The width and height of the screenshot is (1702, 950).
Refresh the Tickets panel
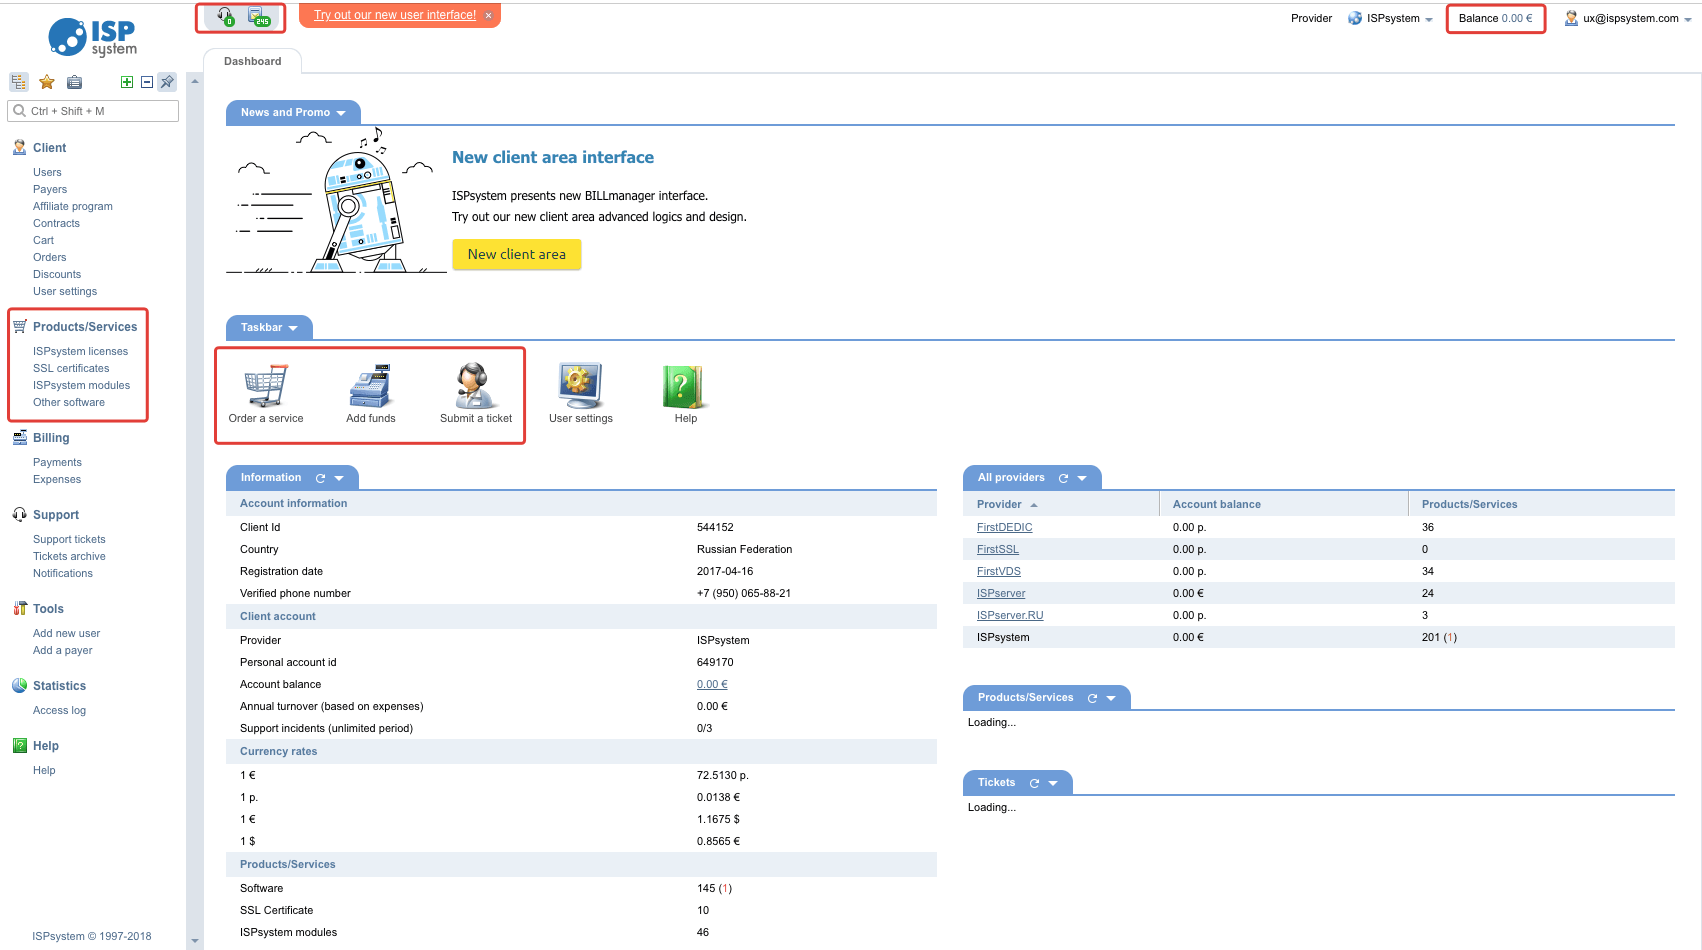click(1034, 783)
